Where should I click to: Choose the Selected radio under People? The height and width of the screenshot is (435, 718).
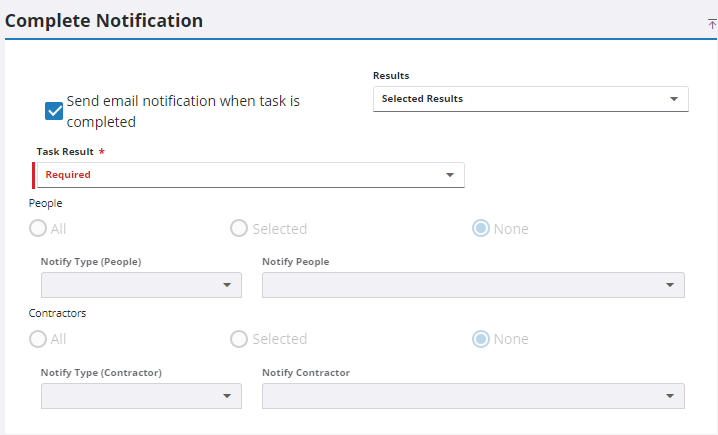tap(239, 228)
